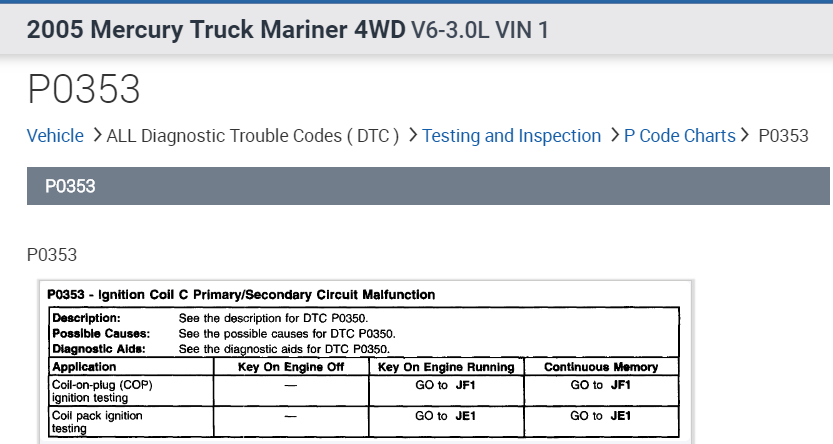The image size is (833, 444).
Task: Select ALL Diagnostic Trouble Codes breadcrumb text
Action: 253,136
